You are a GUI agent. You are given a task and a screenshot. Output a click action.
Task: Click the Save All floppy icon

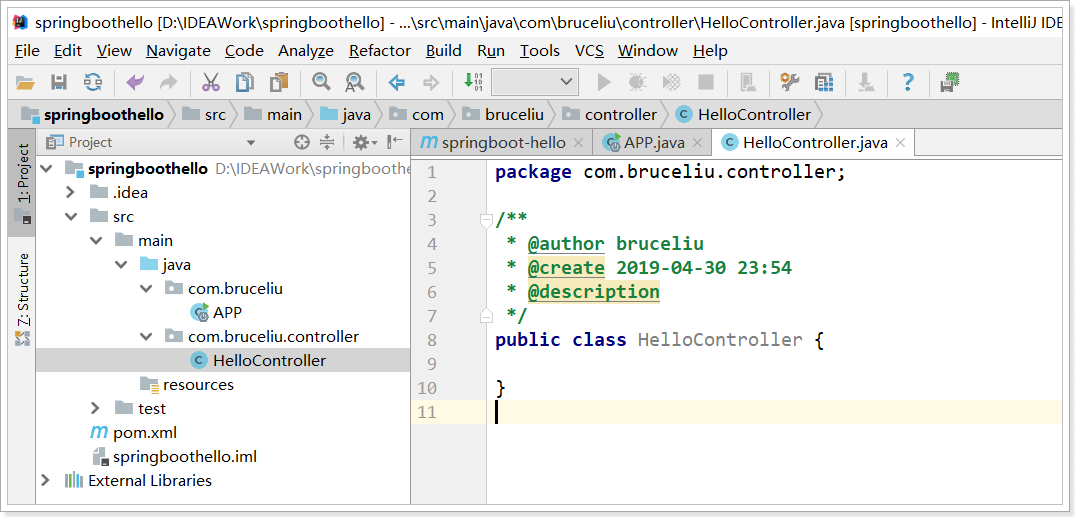point(59,83)
